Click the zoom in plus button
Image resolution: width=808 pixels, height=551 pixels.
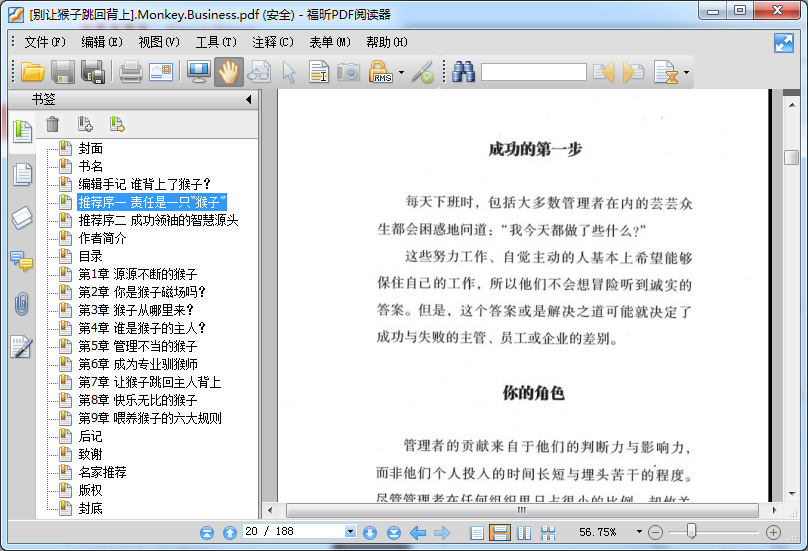click(x=773, y=532)
